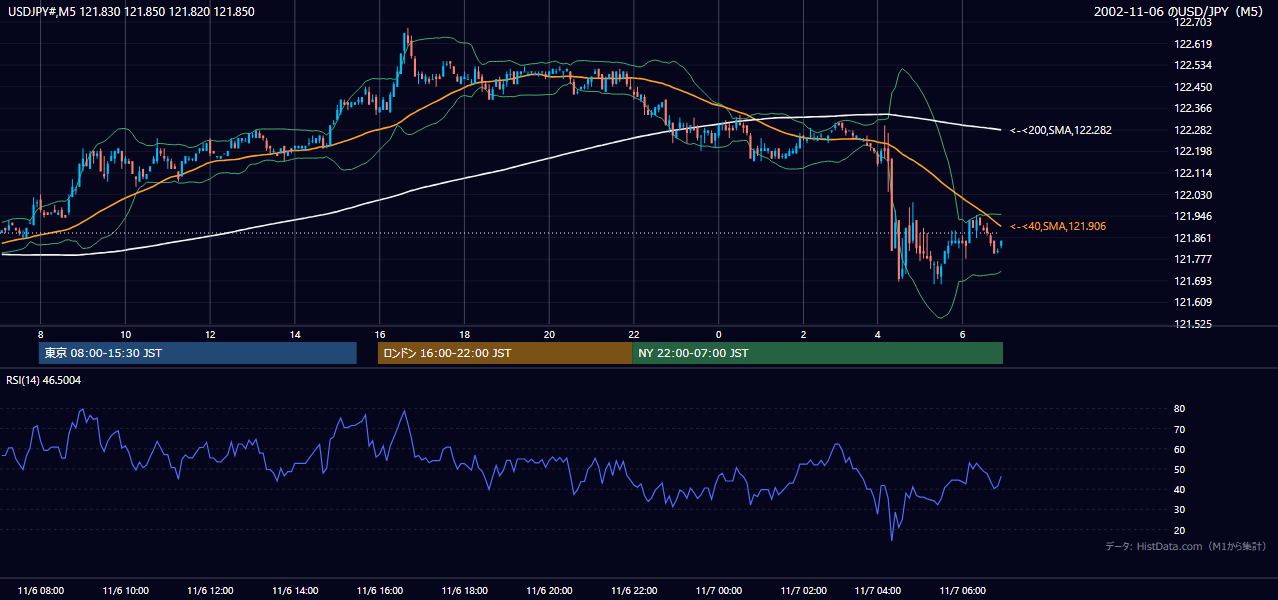The height and width of the screenshot is (600, 1278).
Task: Click price level 122.703 on the axis
Action: point(1194,22)
